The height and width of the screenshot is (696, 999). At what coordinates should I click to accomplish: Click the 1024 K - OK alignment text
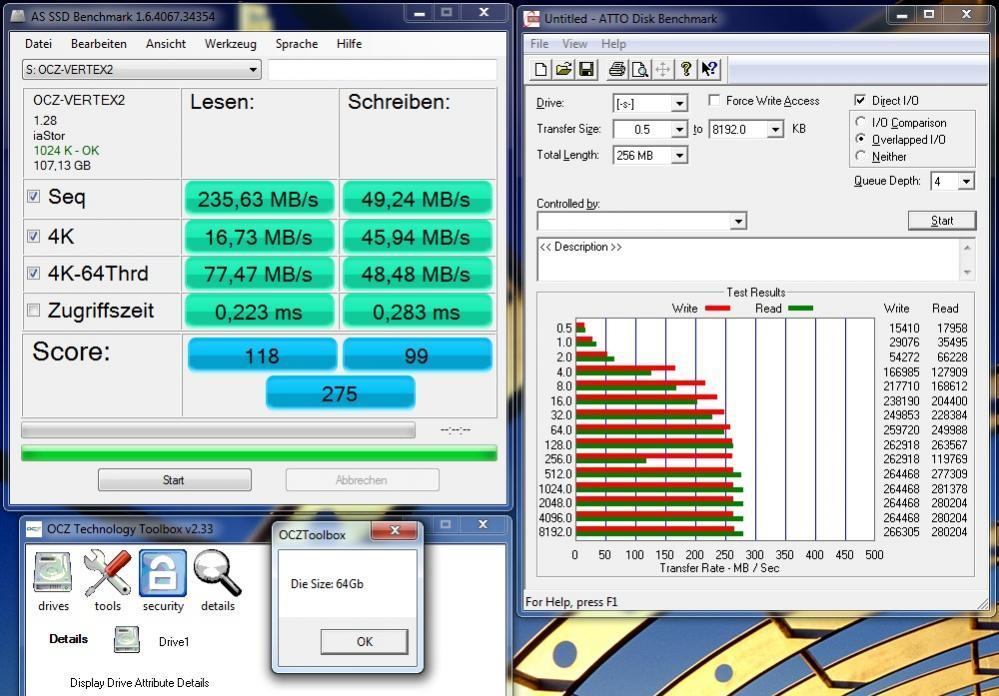pos(66,150)
